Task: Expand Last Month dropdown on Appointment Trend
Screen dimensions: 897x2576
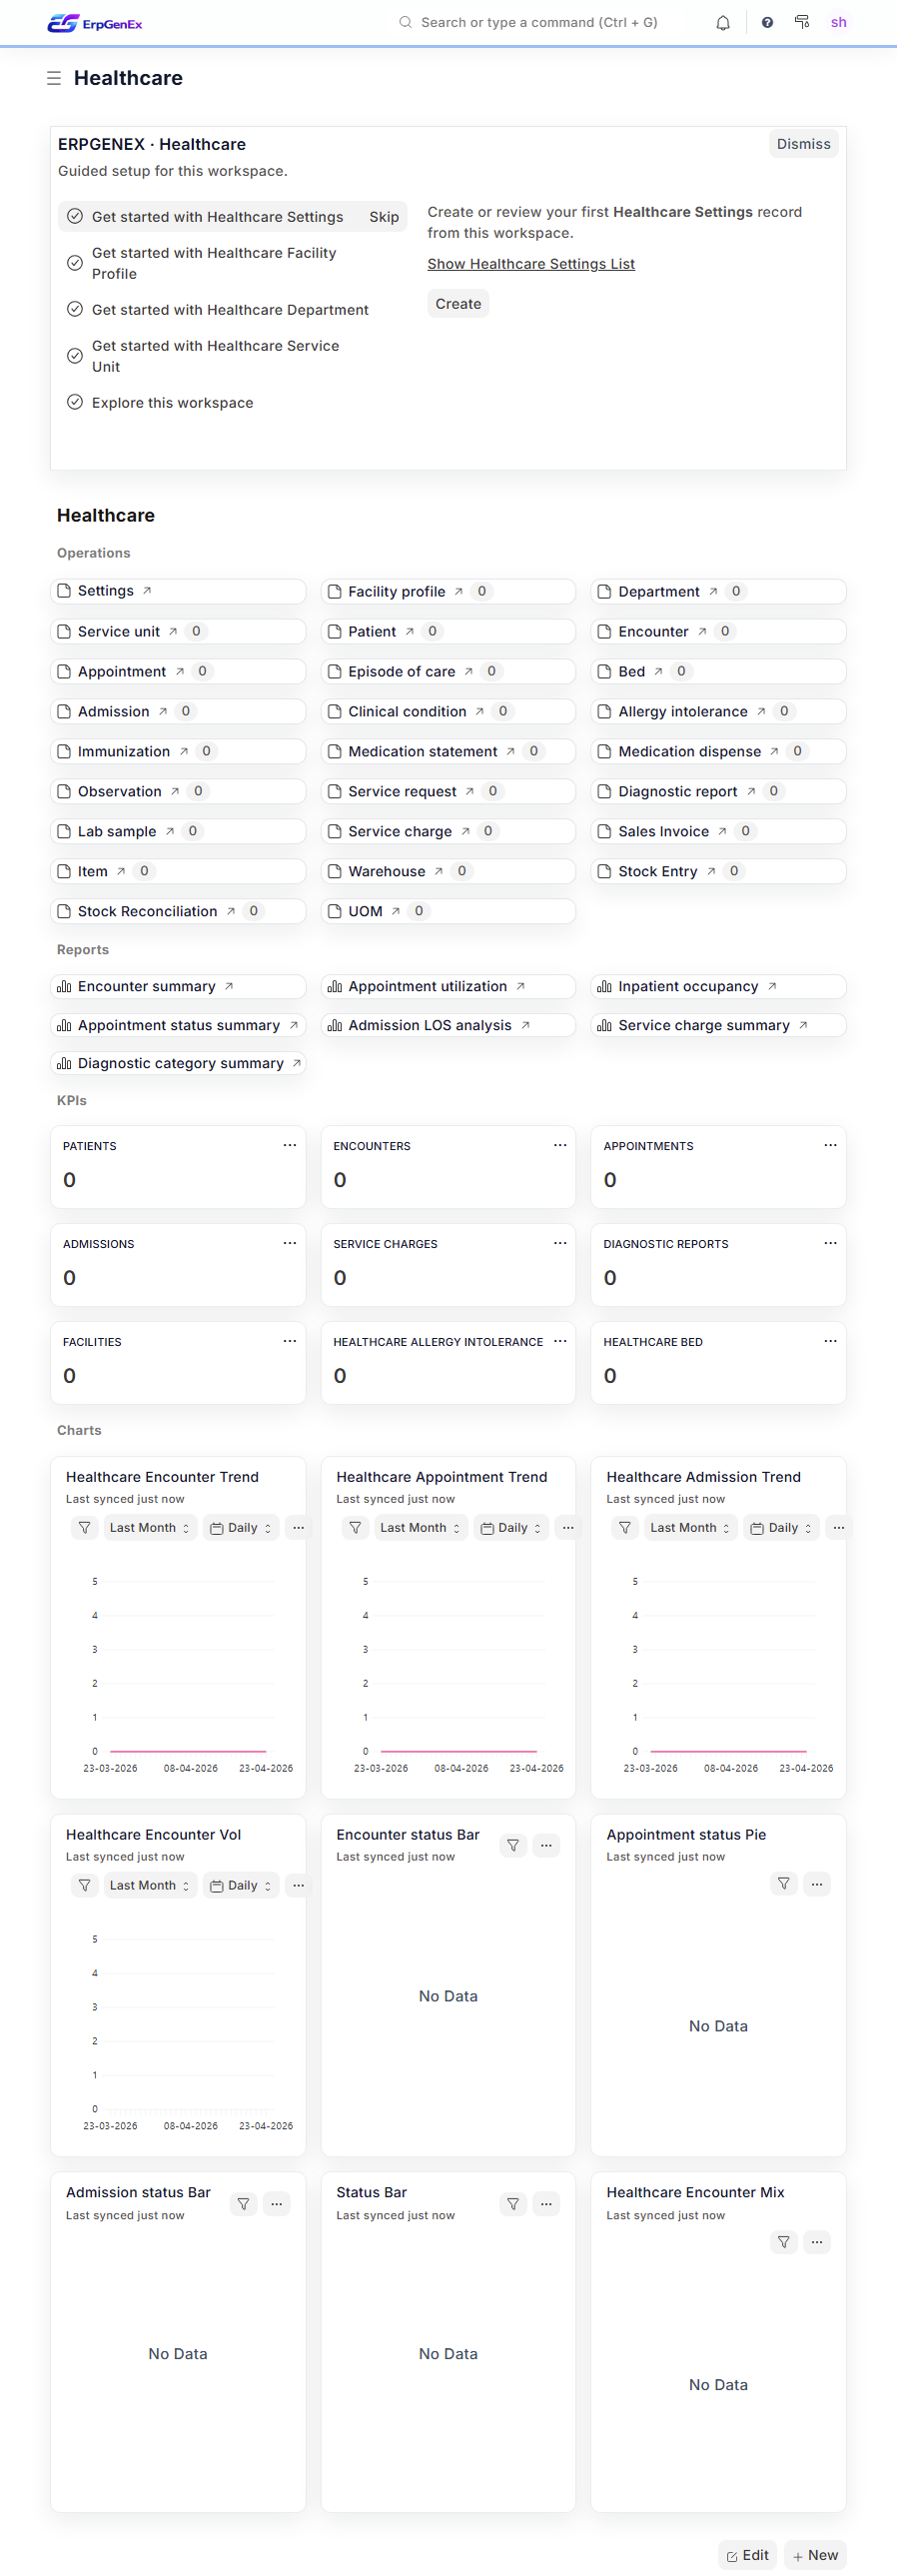Action: pyautogui.click(x=420, y=1527)
